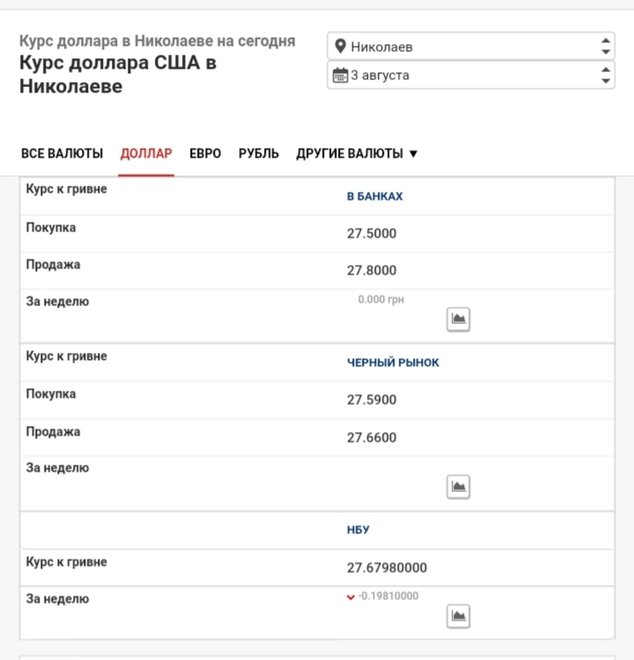
Task: Switch to the ВСЕ ВАЛЮТЫ tab
Action: [62, 154]
